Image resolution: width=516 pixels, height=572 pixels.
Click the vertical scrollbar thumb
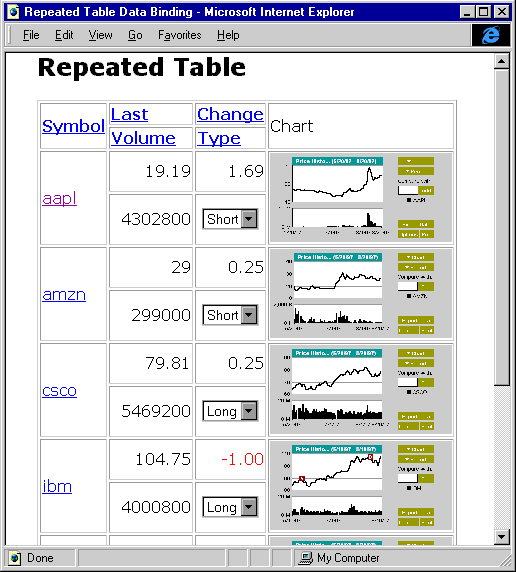501,227
